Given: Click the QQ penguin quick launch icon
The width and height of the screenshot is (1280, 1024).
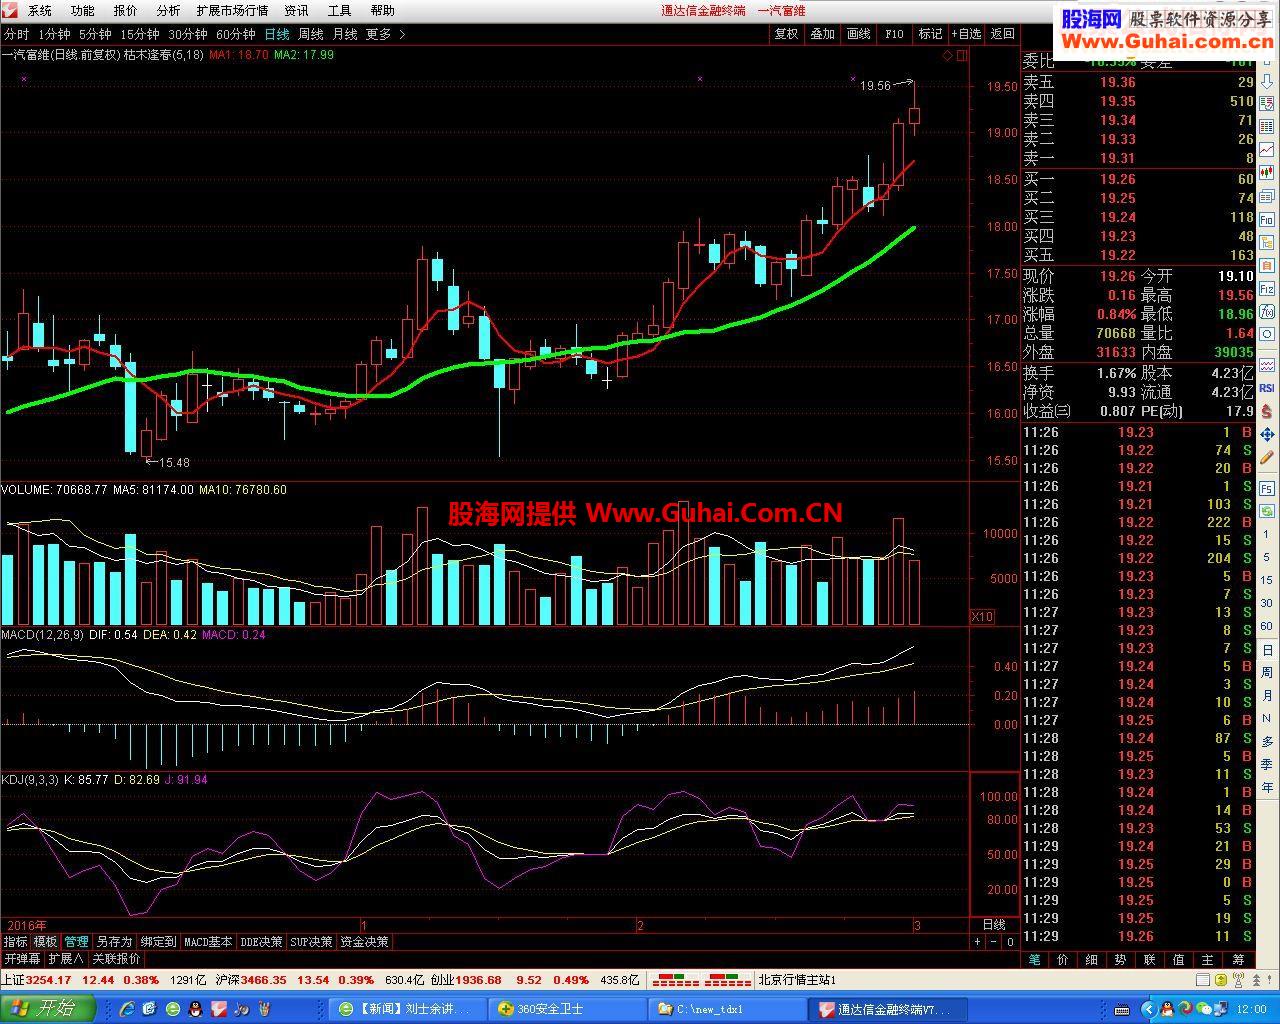Looking at the screenshot, I should 194,1008.
